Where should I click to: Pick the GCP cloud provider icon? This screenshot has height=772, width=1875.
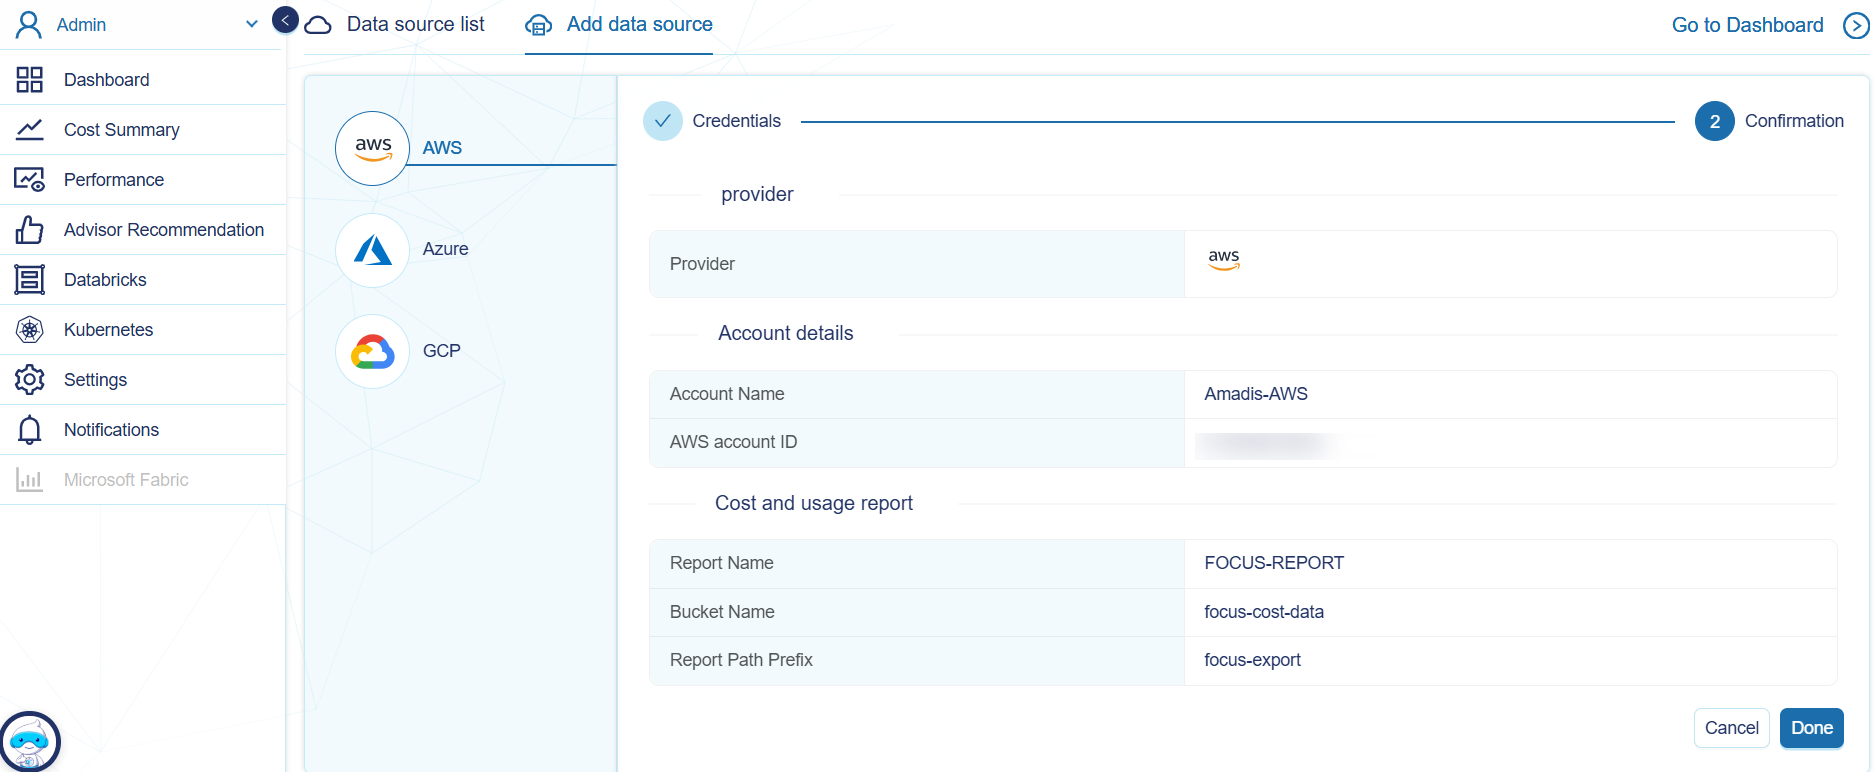click(x=372, y=352)
